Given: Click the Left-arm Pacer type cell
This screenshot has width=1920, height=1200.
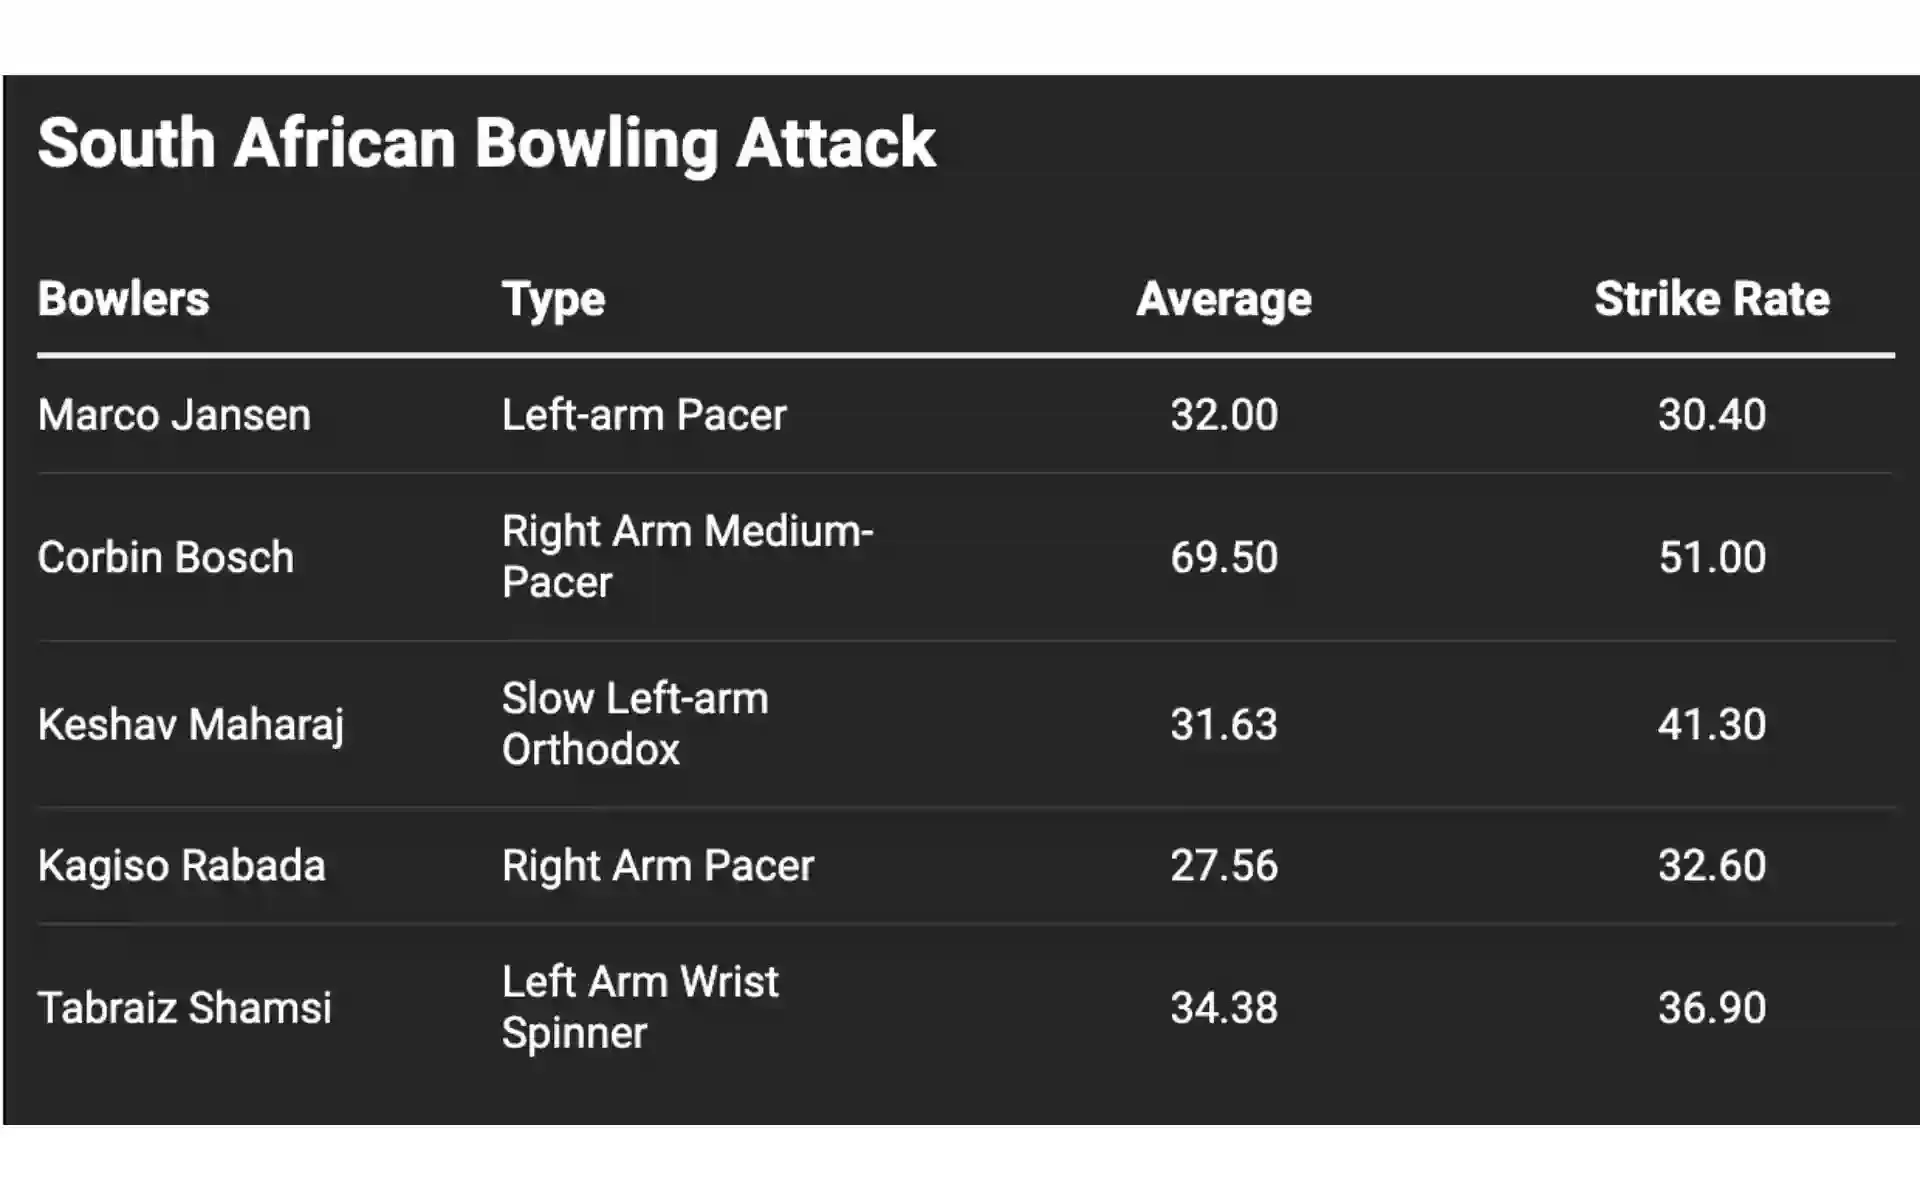Looking at the screenshot, I should (644, 415).
